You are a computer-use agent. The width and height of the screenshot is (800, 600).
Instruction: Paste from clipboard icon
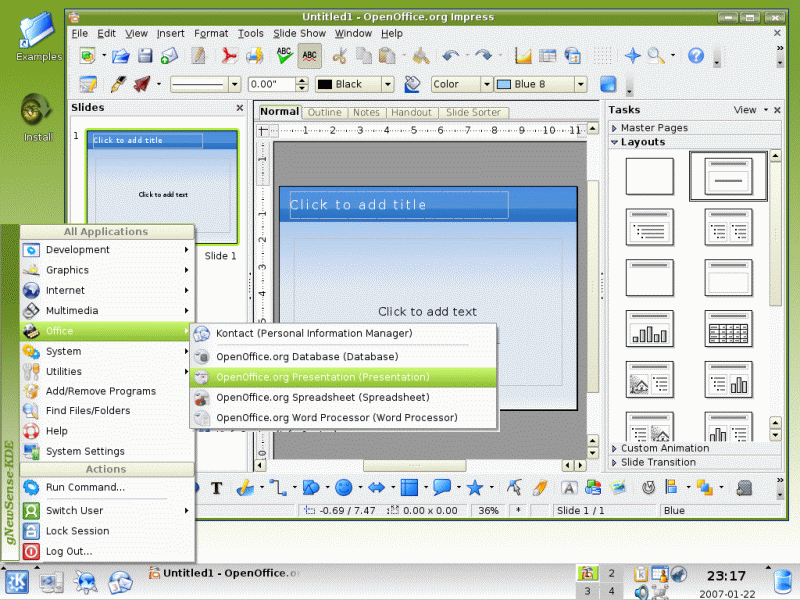click(387, 56)
